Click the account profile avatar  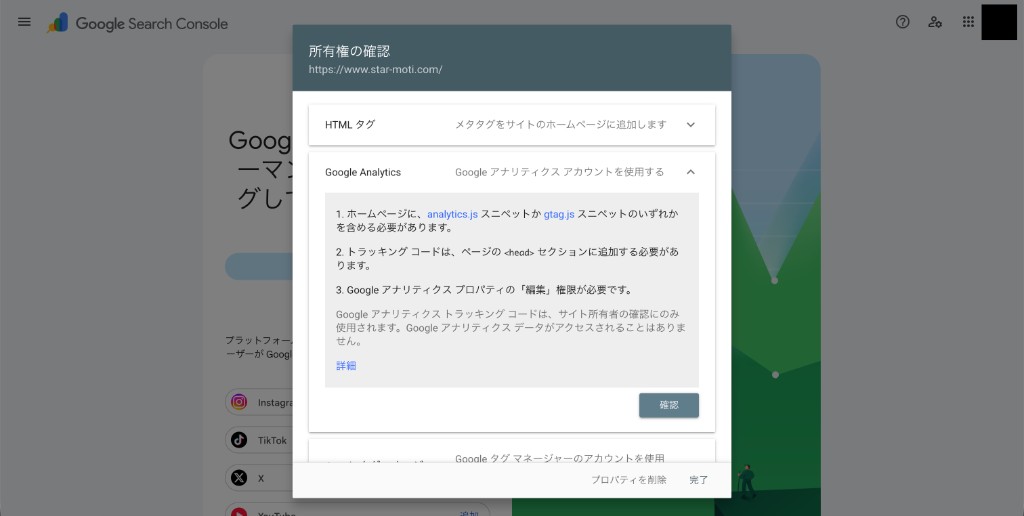pos(999,22)
